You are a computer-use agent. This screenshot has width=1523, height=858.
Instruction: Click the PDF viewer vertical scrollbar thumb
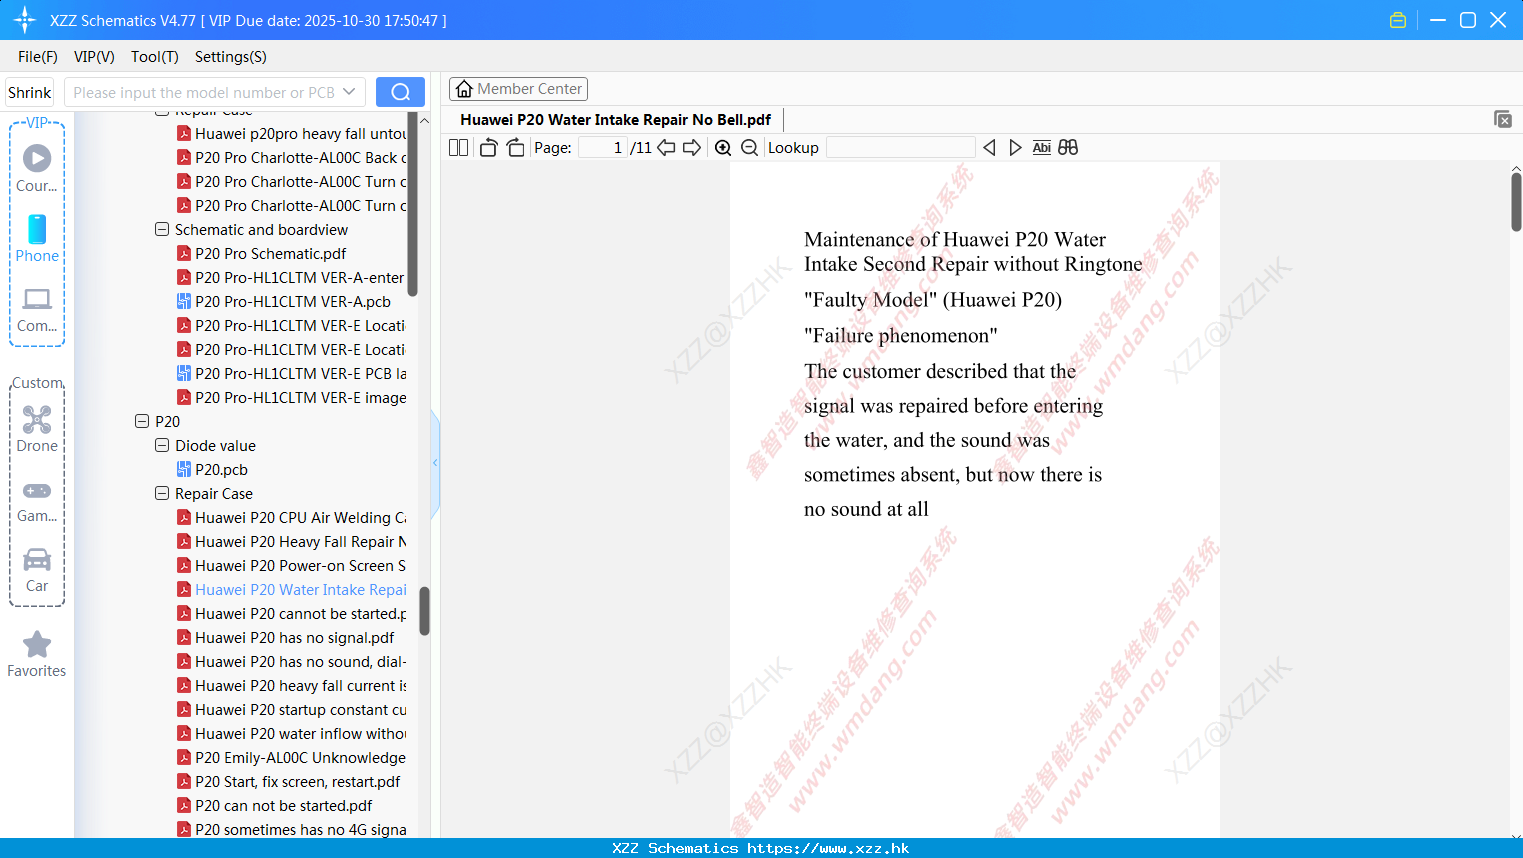1516,202
